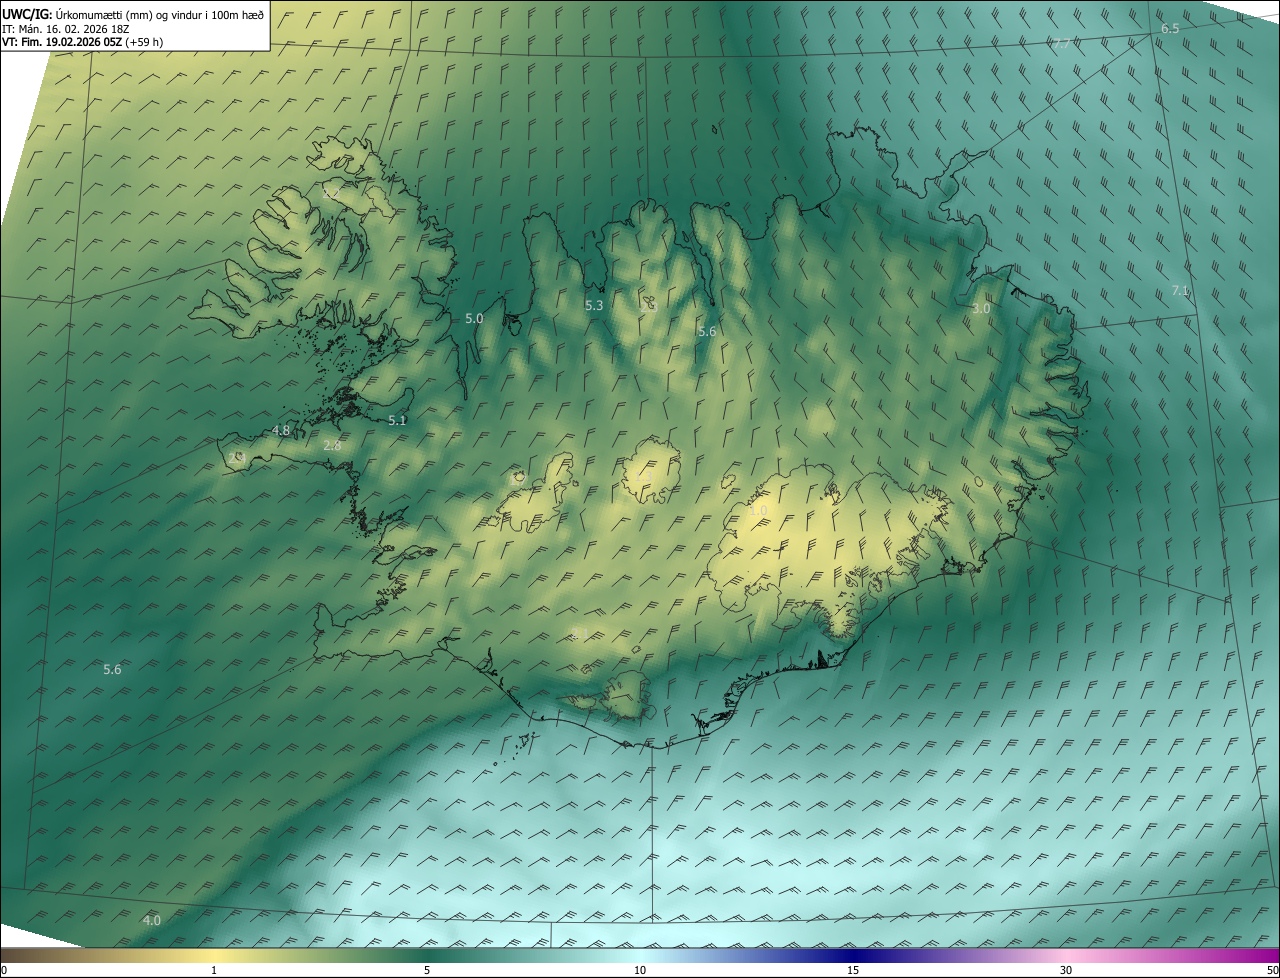Screen dimensions: 1280x978
Task: Click the 5.1 value label on the map
Action: click(397, 421)
